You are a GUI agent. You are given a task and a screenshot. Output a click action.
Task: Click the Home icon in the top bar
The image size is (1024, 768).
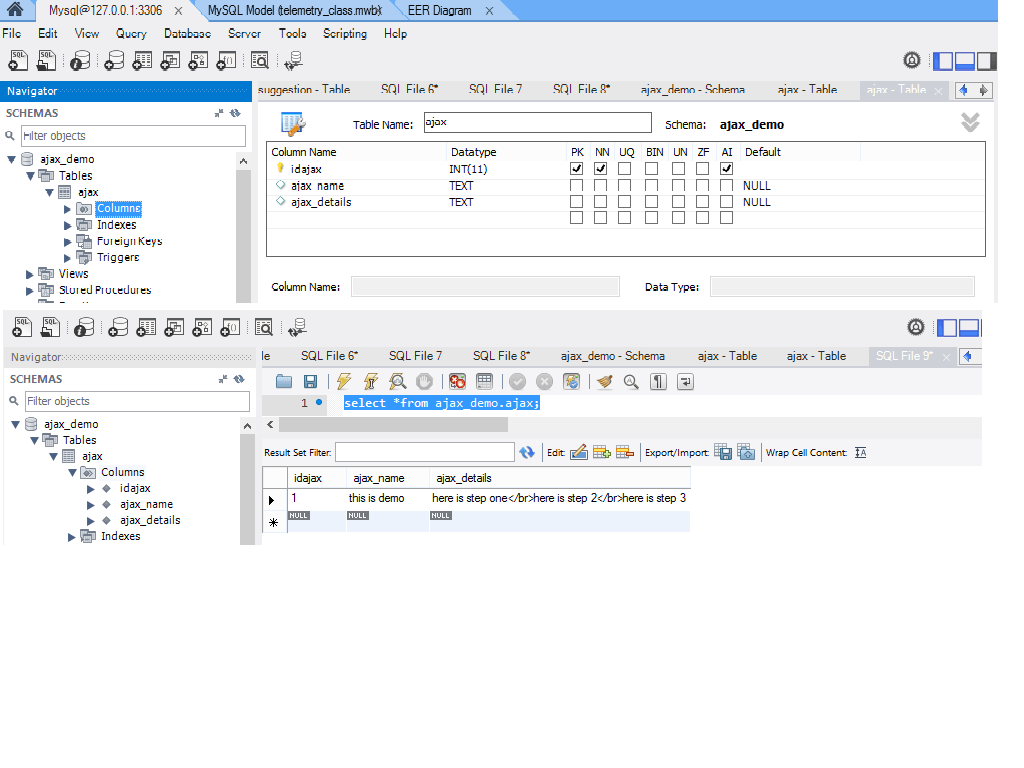(x=15, y=10)
